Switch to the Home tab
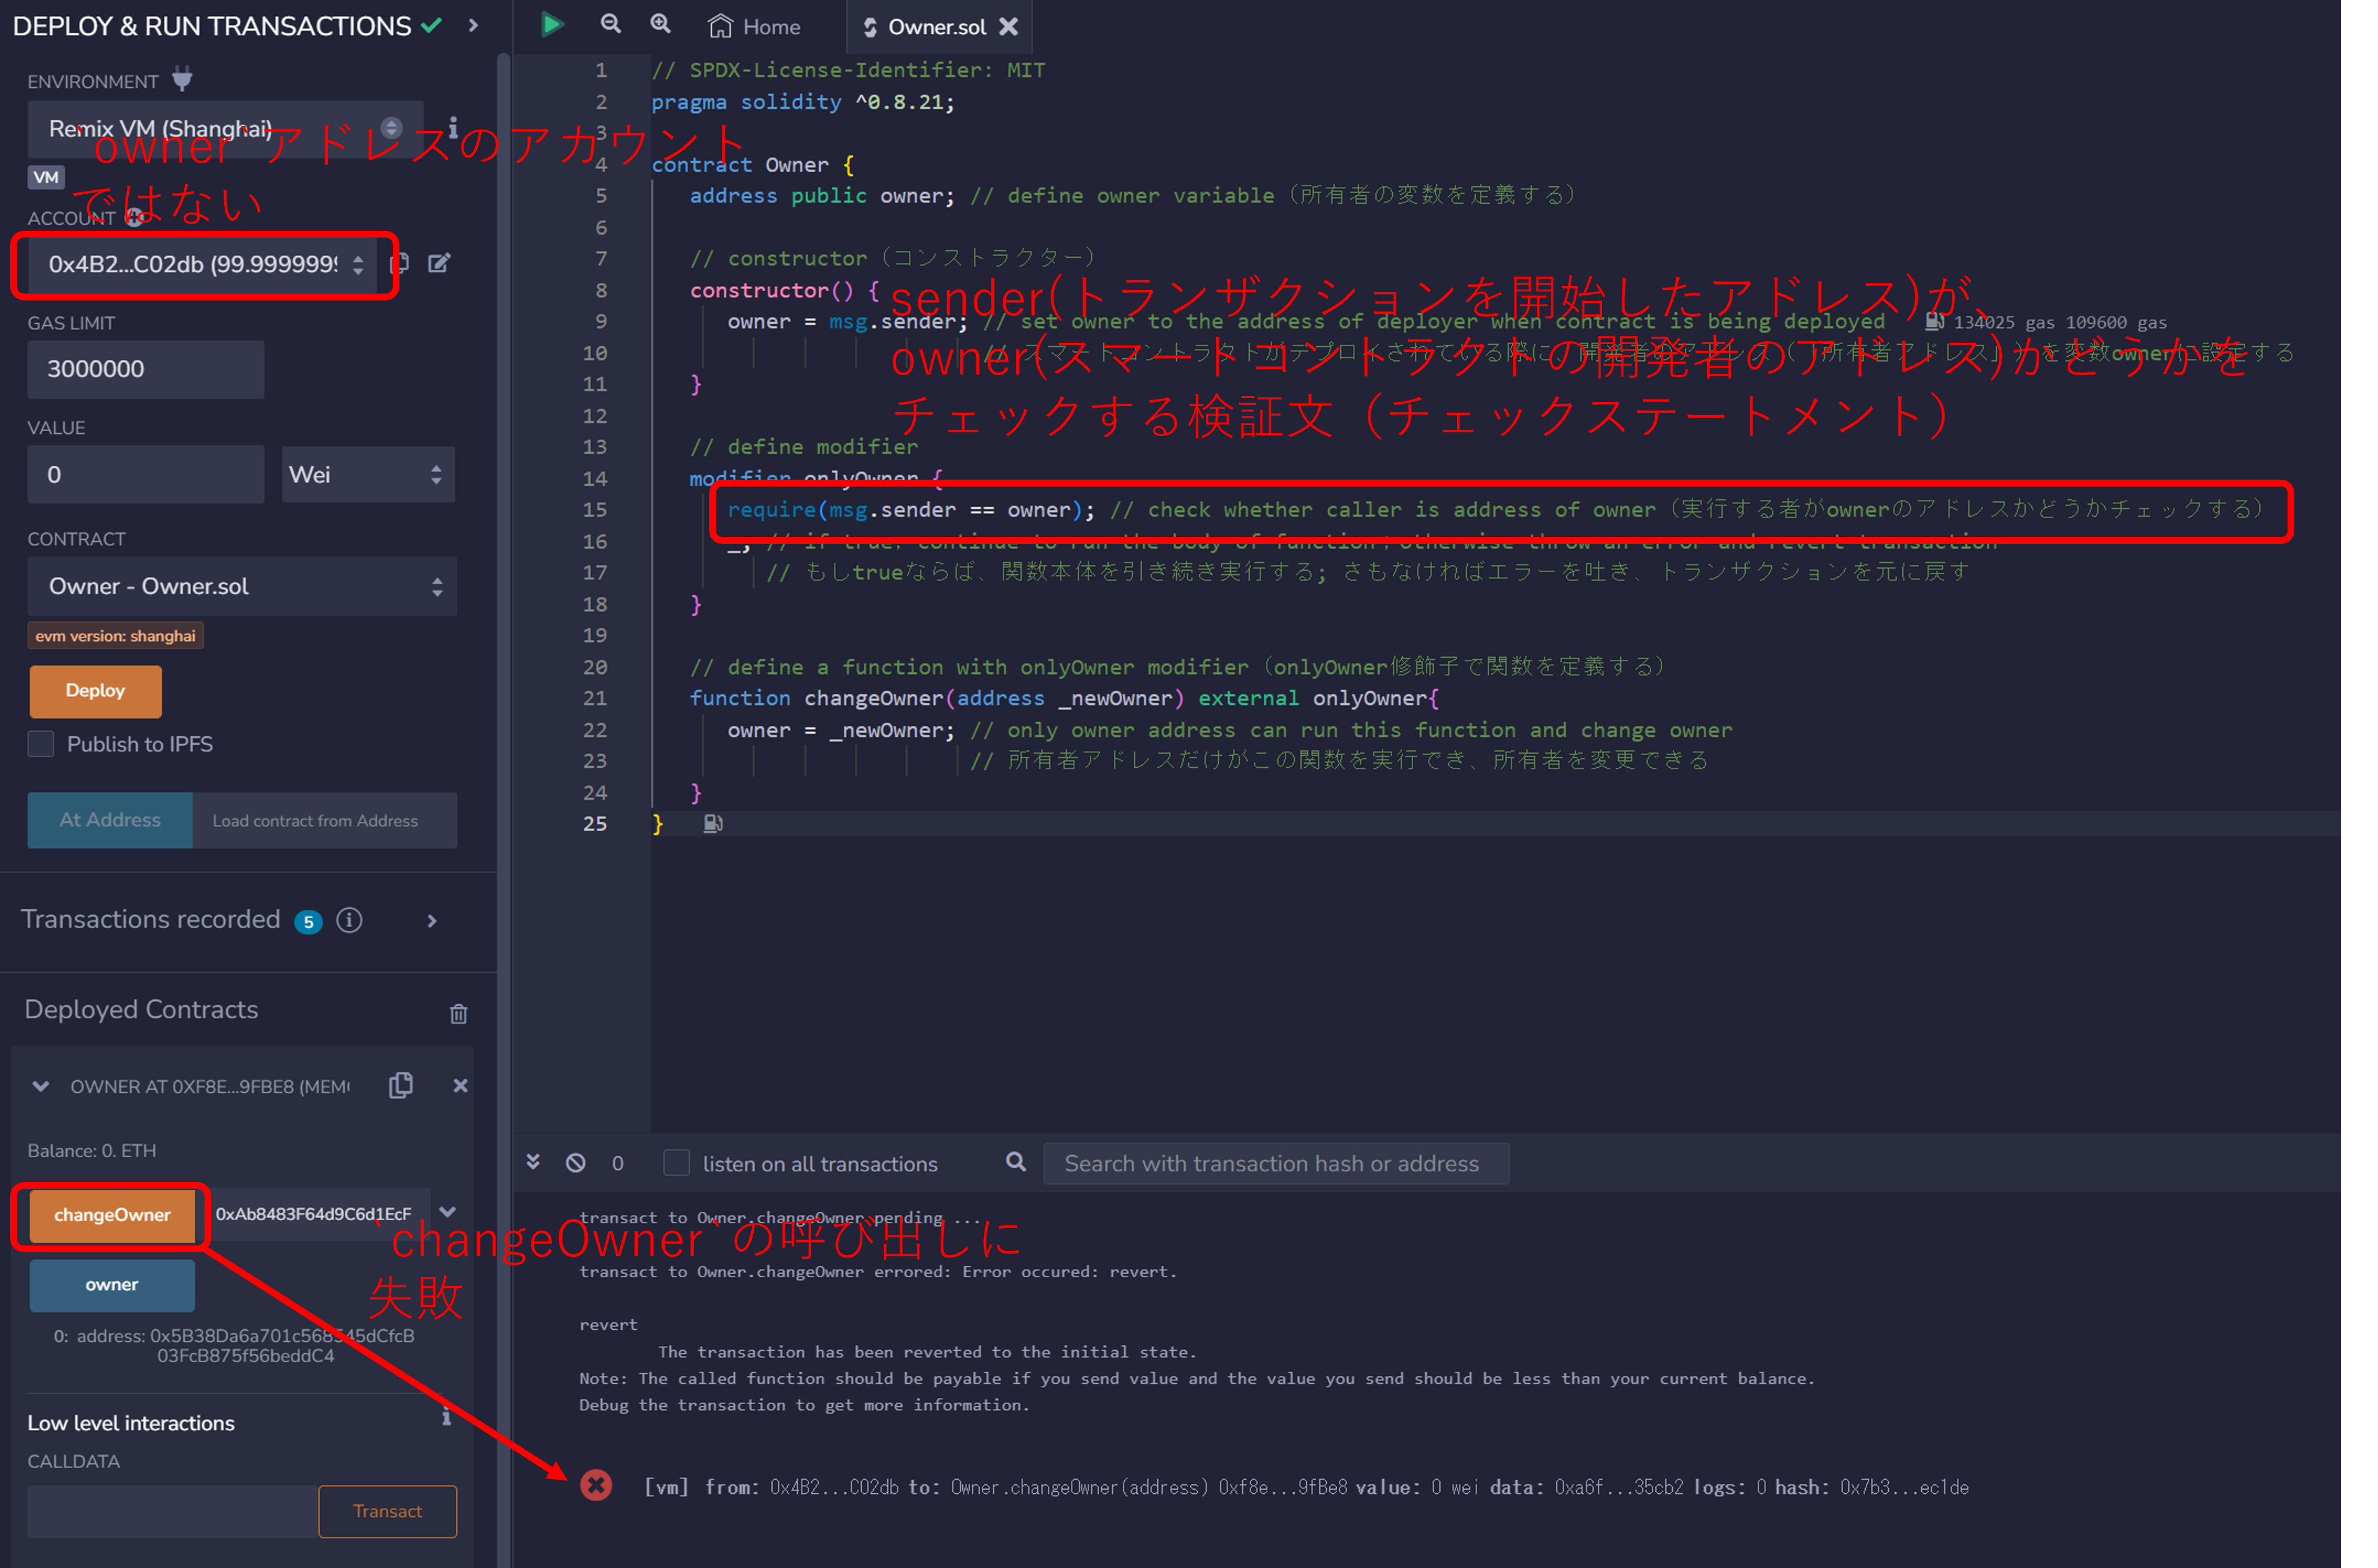Screen dimensions: 2378x1568 (x=754, y=27)
